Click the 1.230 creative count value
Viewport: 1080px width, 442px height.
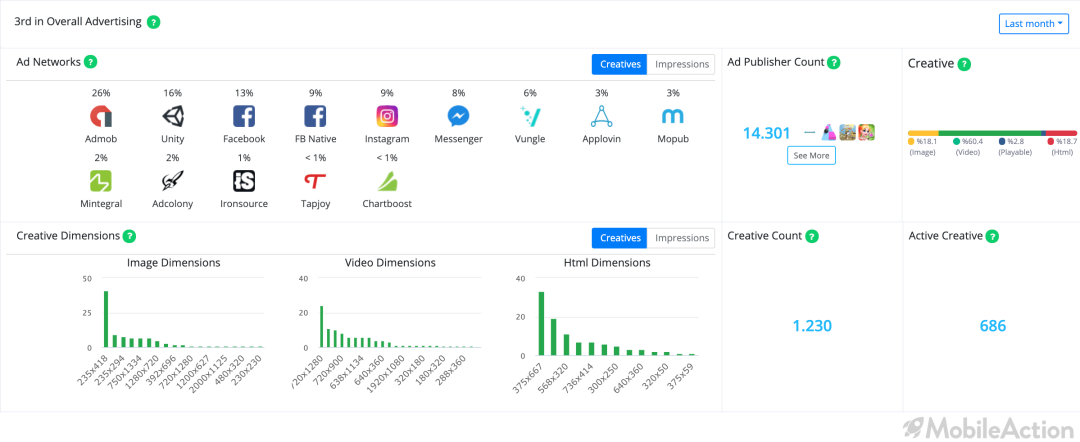(811, 326)
